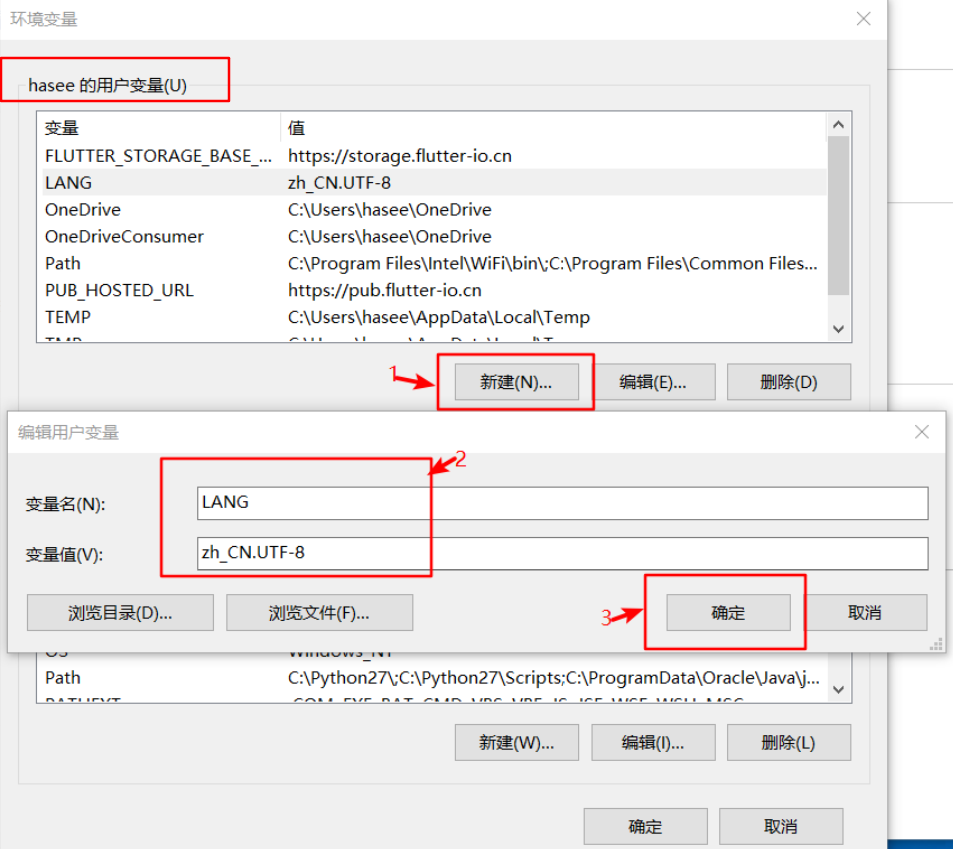Click 删除(D) to delete the selected user variable
The width and height of the screenshot is (953, 849).
[788, 381]
